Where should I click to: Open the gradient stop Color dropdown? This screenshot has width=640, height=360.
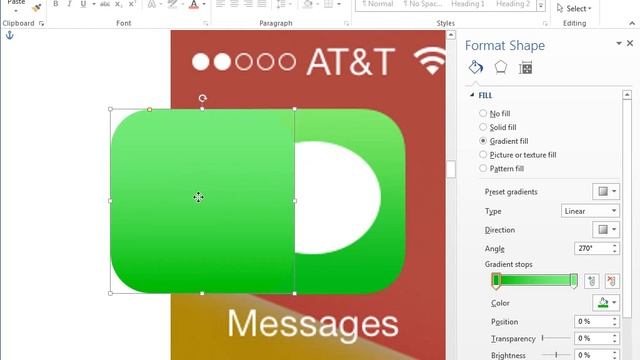pyautogui.click(x=606, y=303)
